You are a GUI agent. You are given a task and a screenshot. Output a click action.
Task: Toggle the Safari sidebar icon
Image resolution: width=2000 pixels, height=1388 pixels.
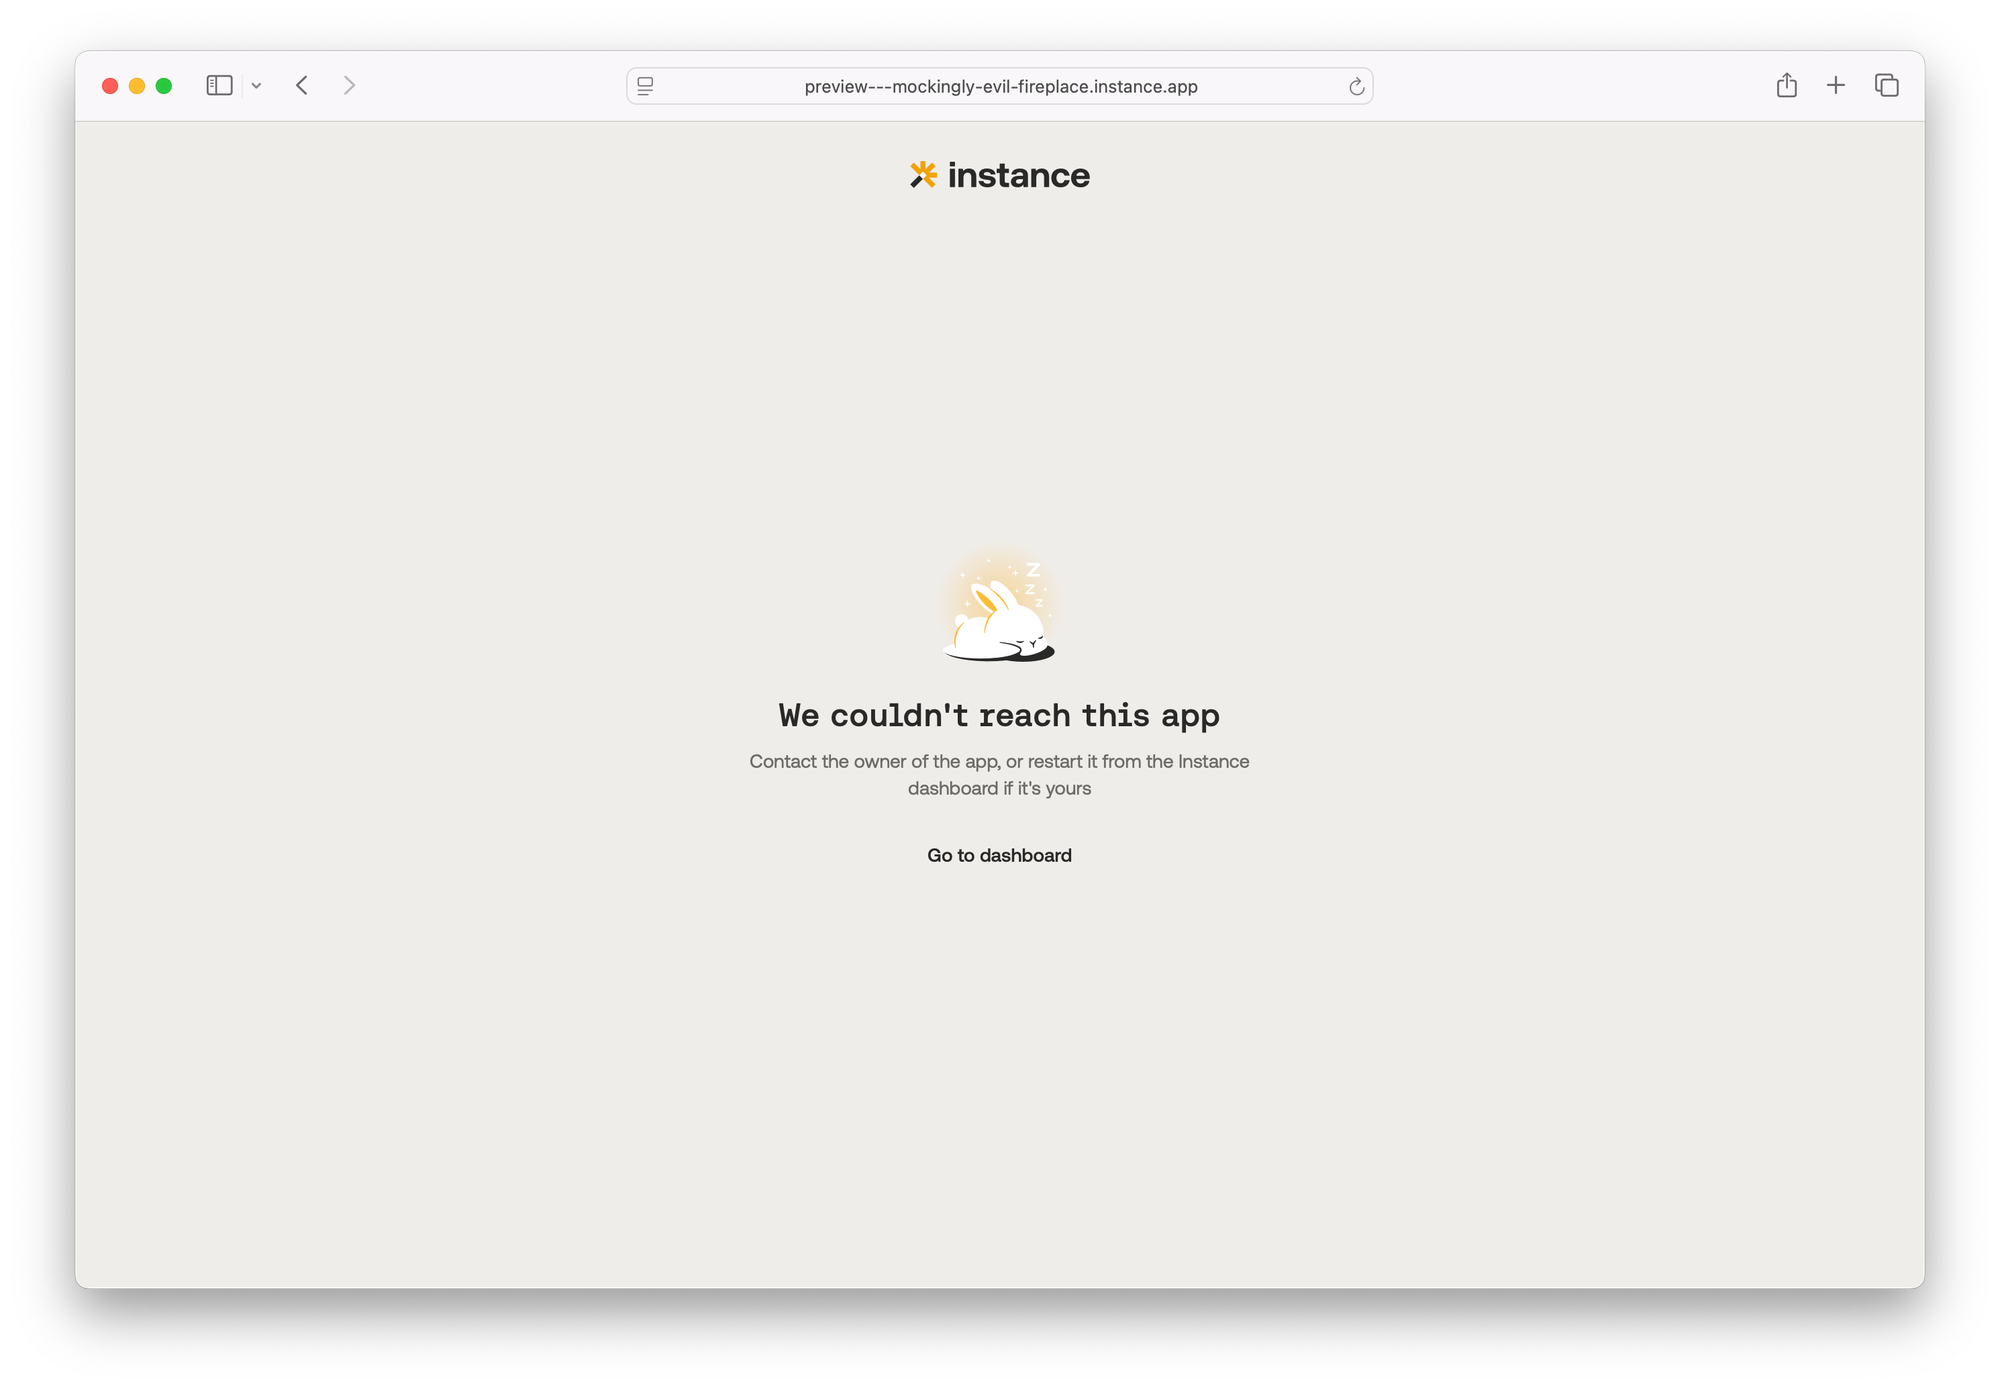pyautogui.click(x=219, y=86)
